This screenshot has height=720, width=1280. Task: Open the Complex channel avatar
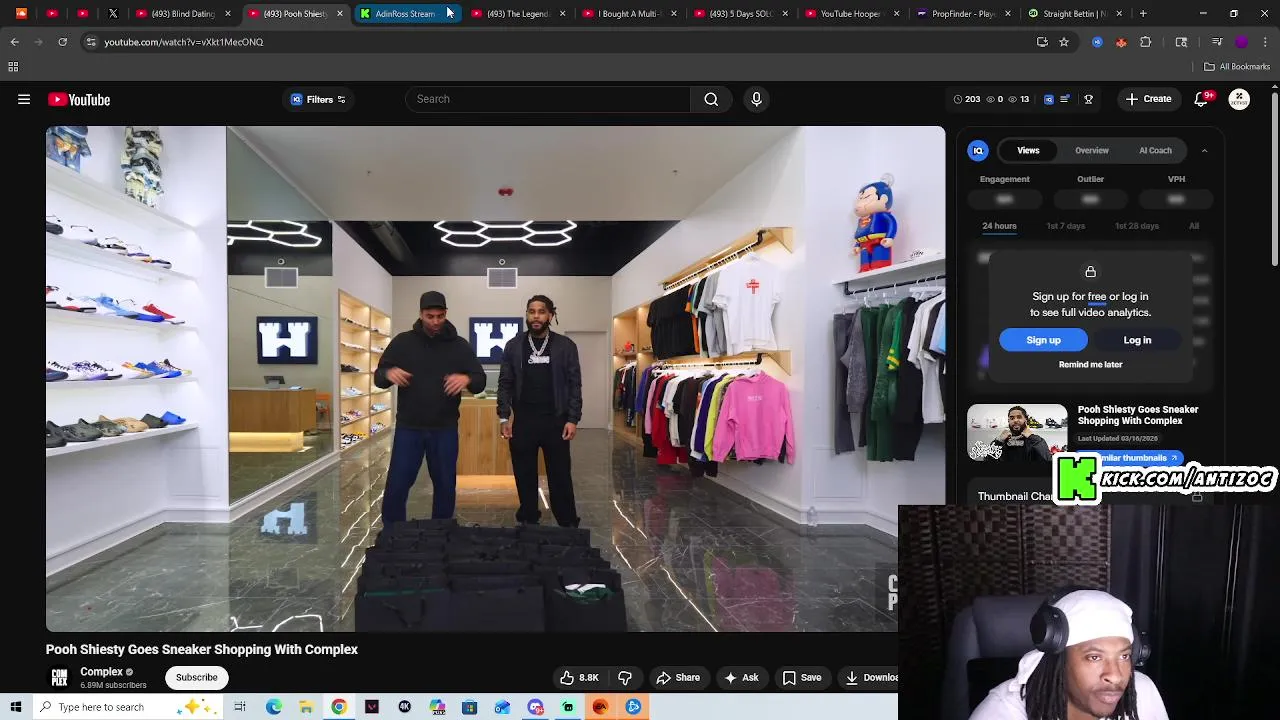tap(59, 677)
